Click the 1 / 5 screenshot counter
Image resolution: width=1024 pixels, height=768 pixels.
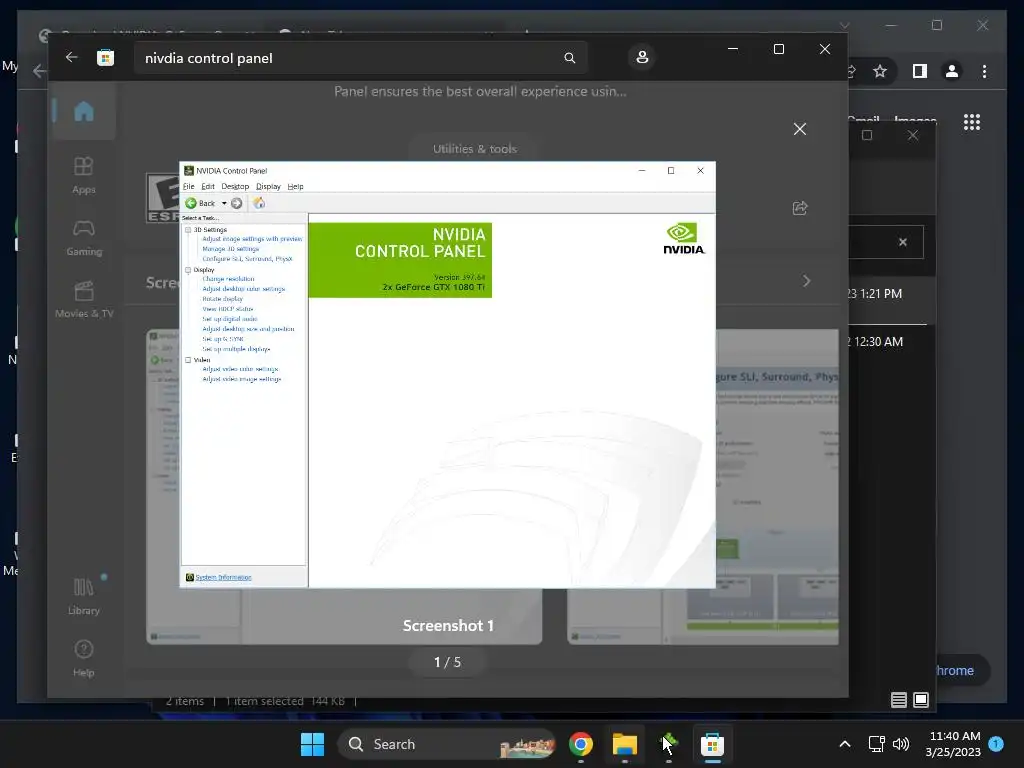[x=447, y=662]
